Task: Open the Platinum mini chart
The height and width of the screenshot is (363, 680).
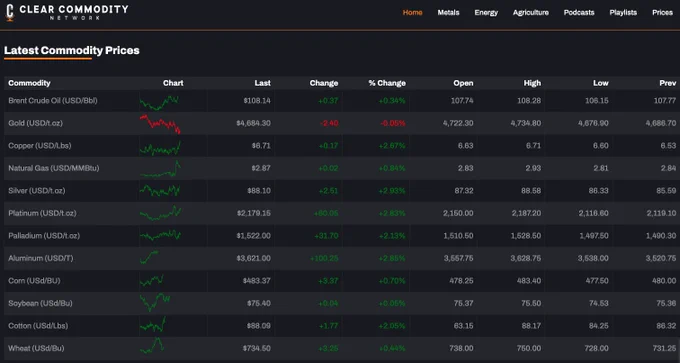Action: click(x=160, y=213)
